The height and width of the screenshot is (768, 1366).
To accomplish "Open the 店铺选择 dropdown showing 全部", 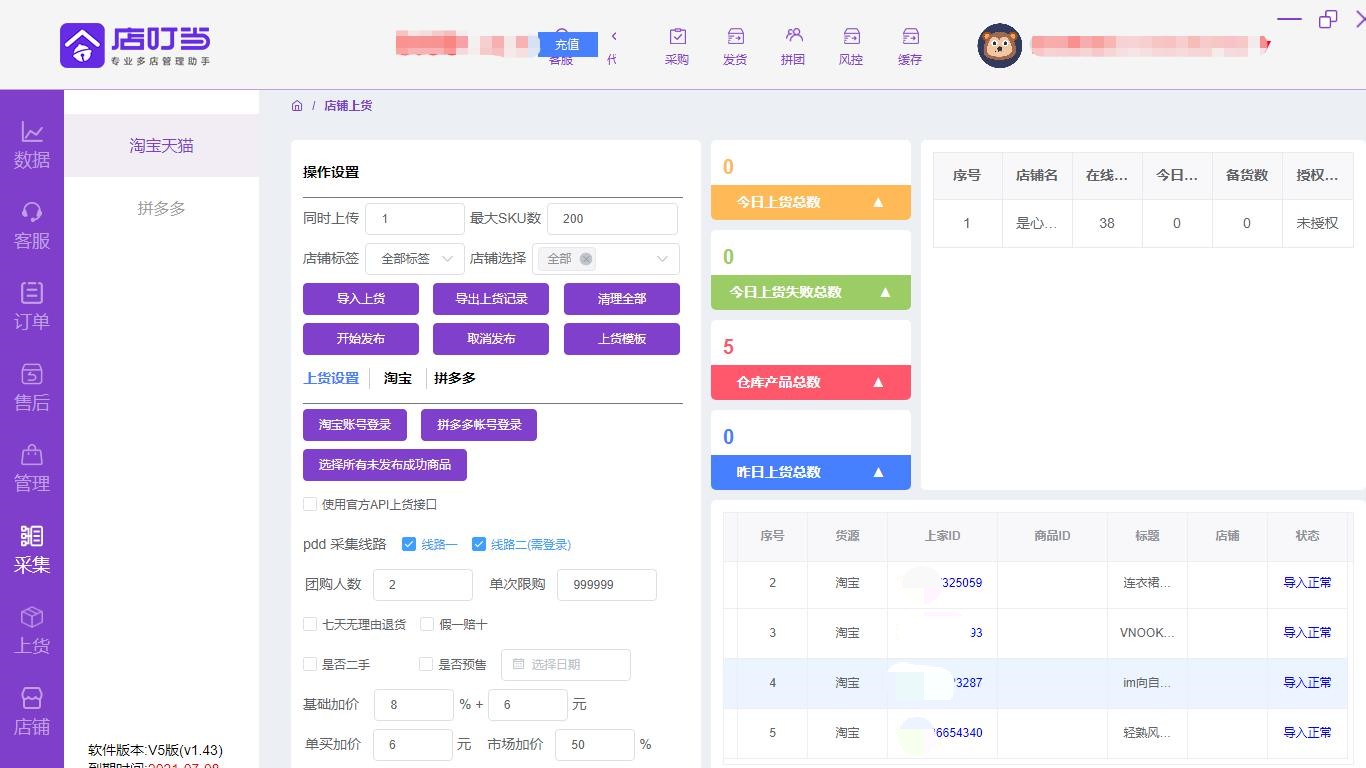I will pos(605,258).
